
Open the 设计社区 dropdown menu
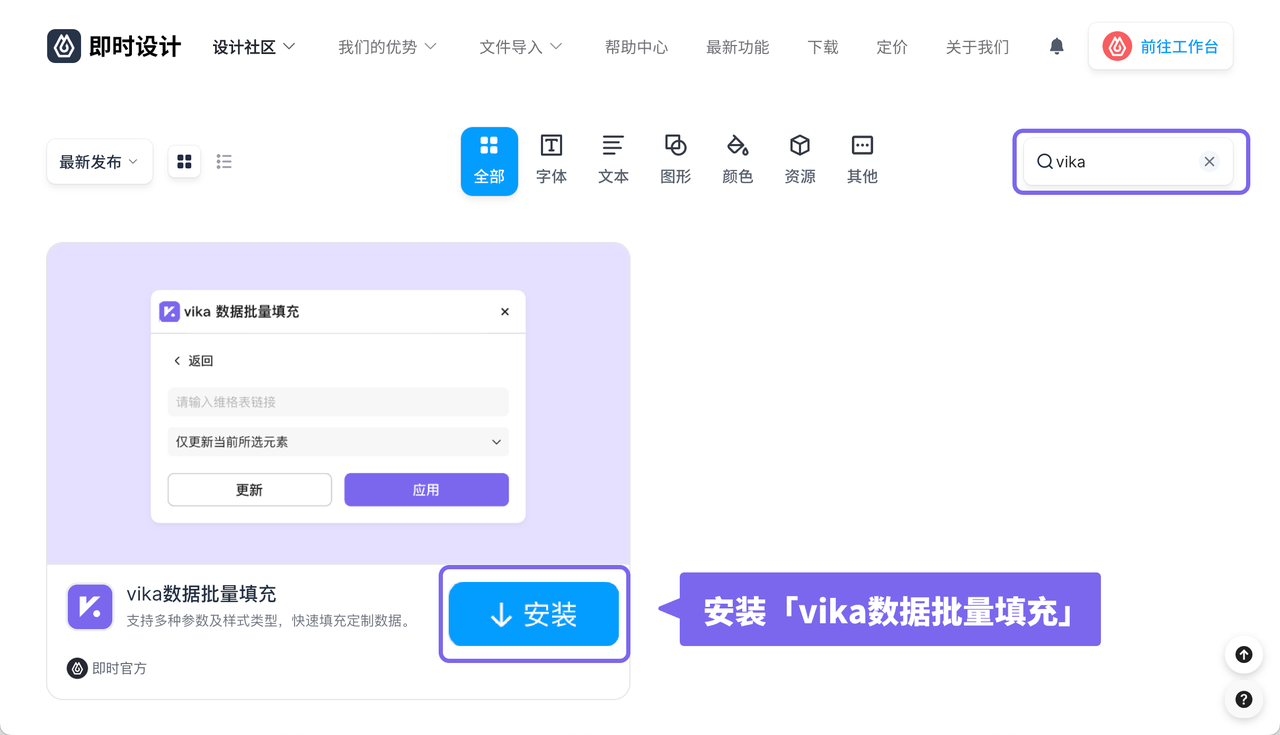tap(254, 47)
